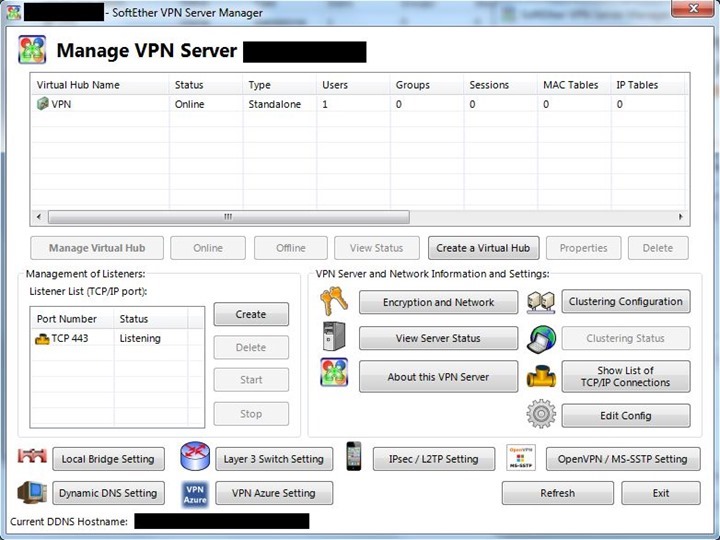The width and height of the screenshot is (720, 540).
Task: Click the hub Delete button beside Properties
Action: pyautogui.click(x=658, y=248)
